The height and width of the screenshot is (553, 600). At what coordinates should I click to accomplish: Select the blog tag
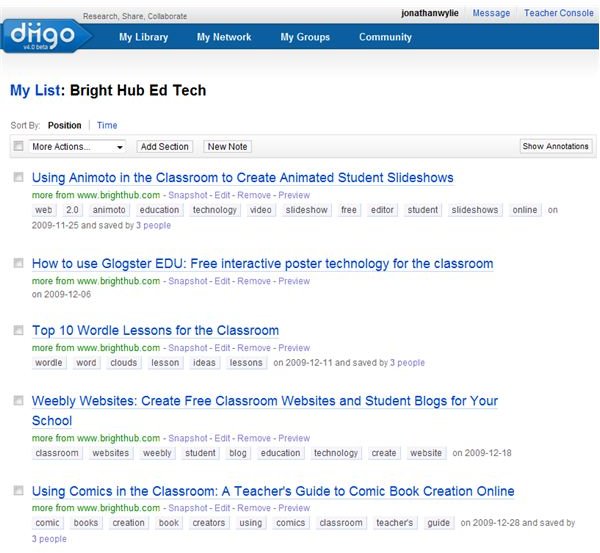238,453
